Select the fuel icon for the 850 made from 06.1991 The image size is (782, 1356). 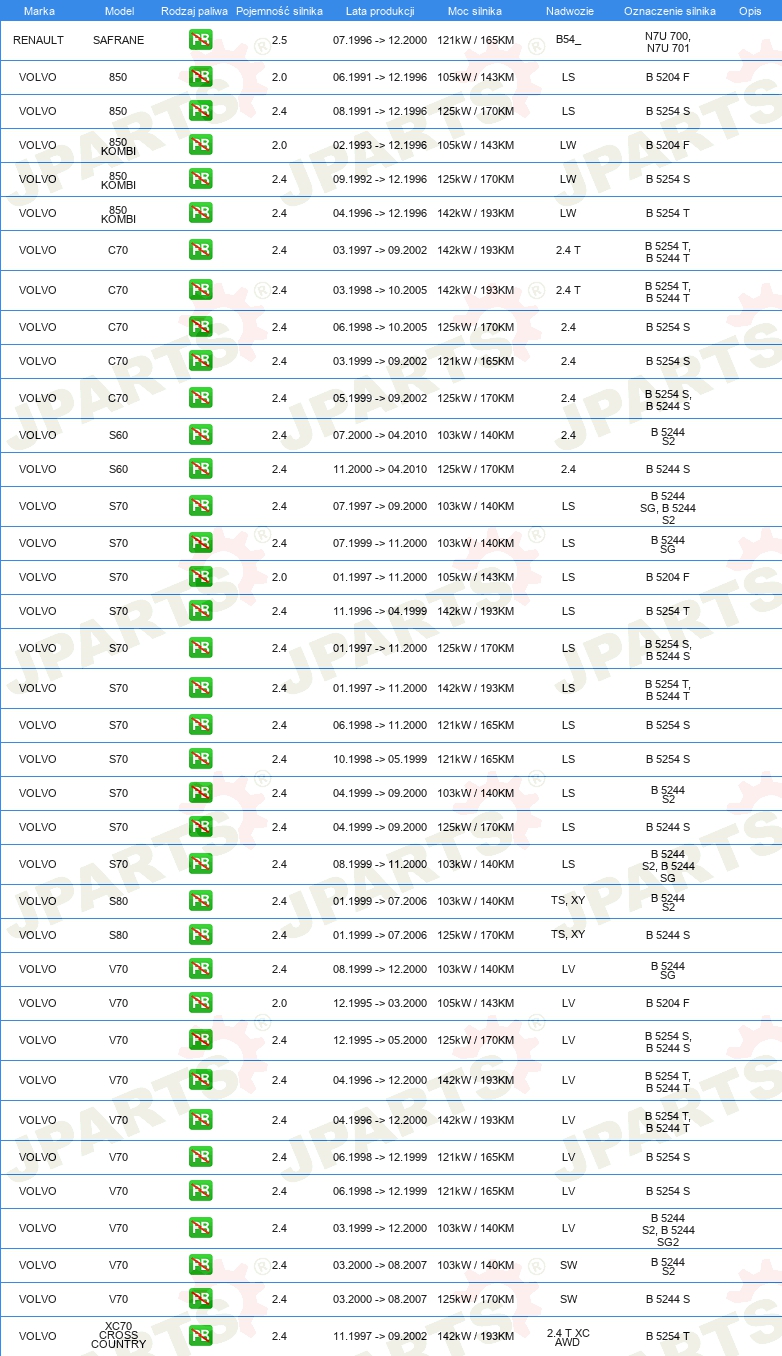[200, 77]
